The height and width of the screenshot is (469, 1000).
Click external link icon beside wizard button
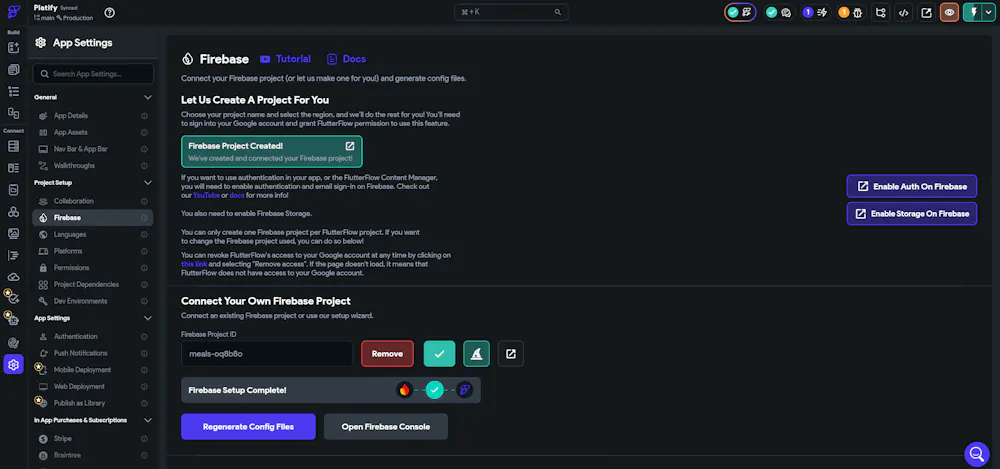511,354
